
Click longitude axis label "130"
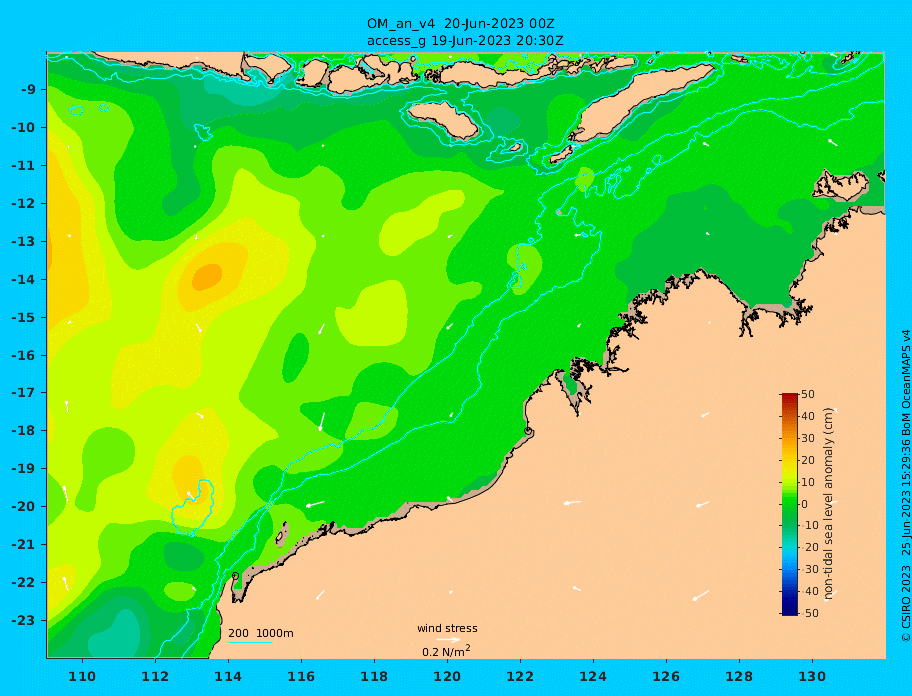click(x=812, y=676)
